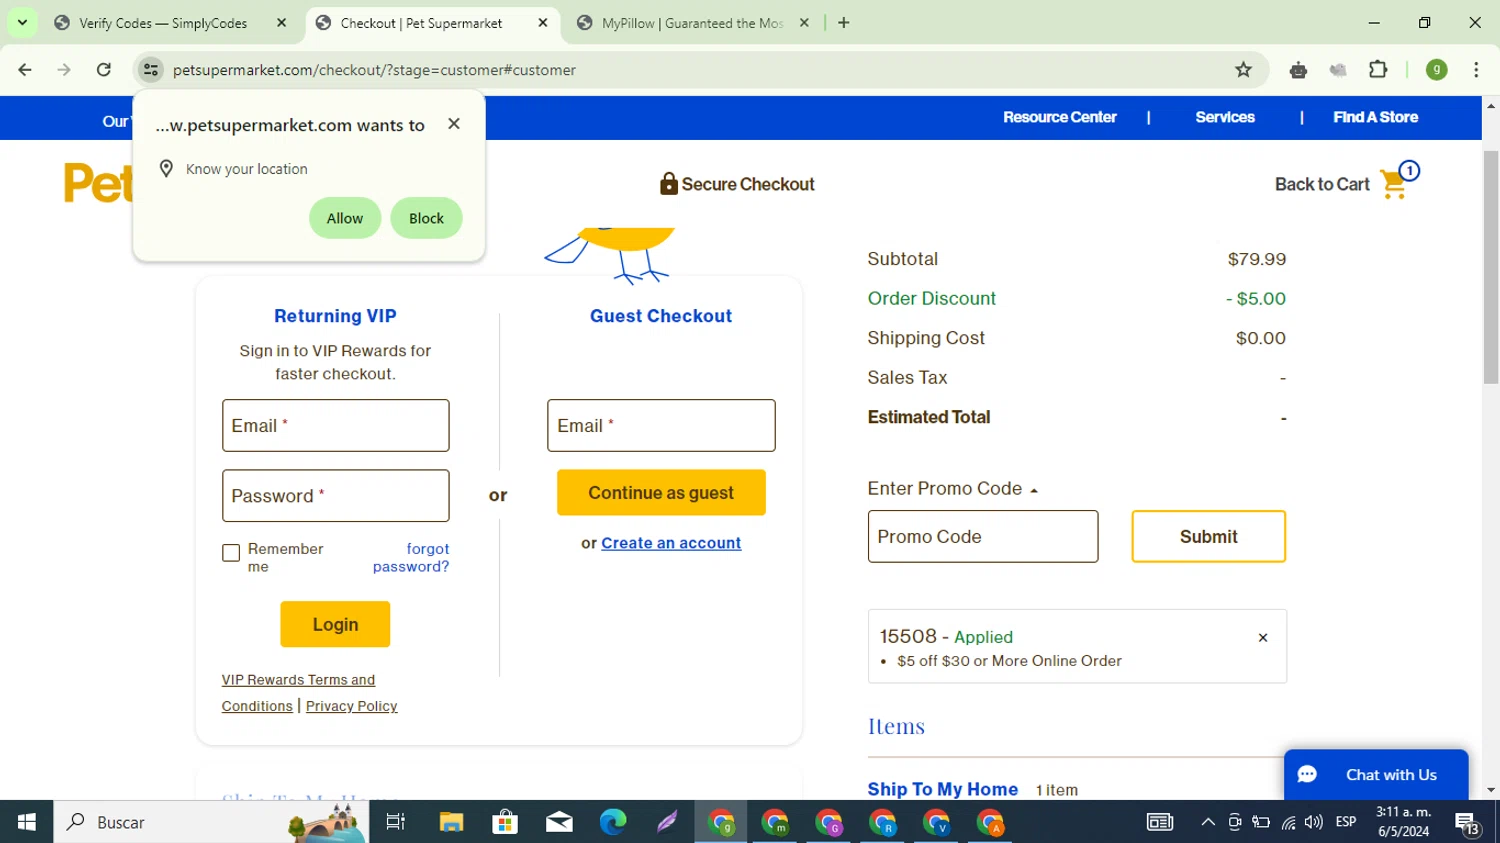Click Continue as guest button

[661, 493]
